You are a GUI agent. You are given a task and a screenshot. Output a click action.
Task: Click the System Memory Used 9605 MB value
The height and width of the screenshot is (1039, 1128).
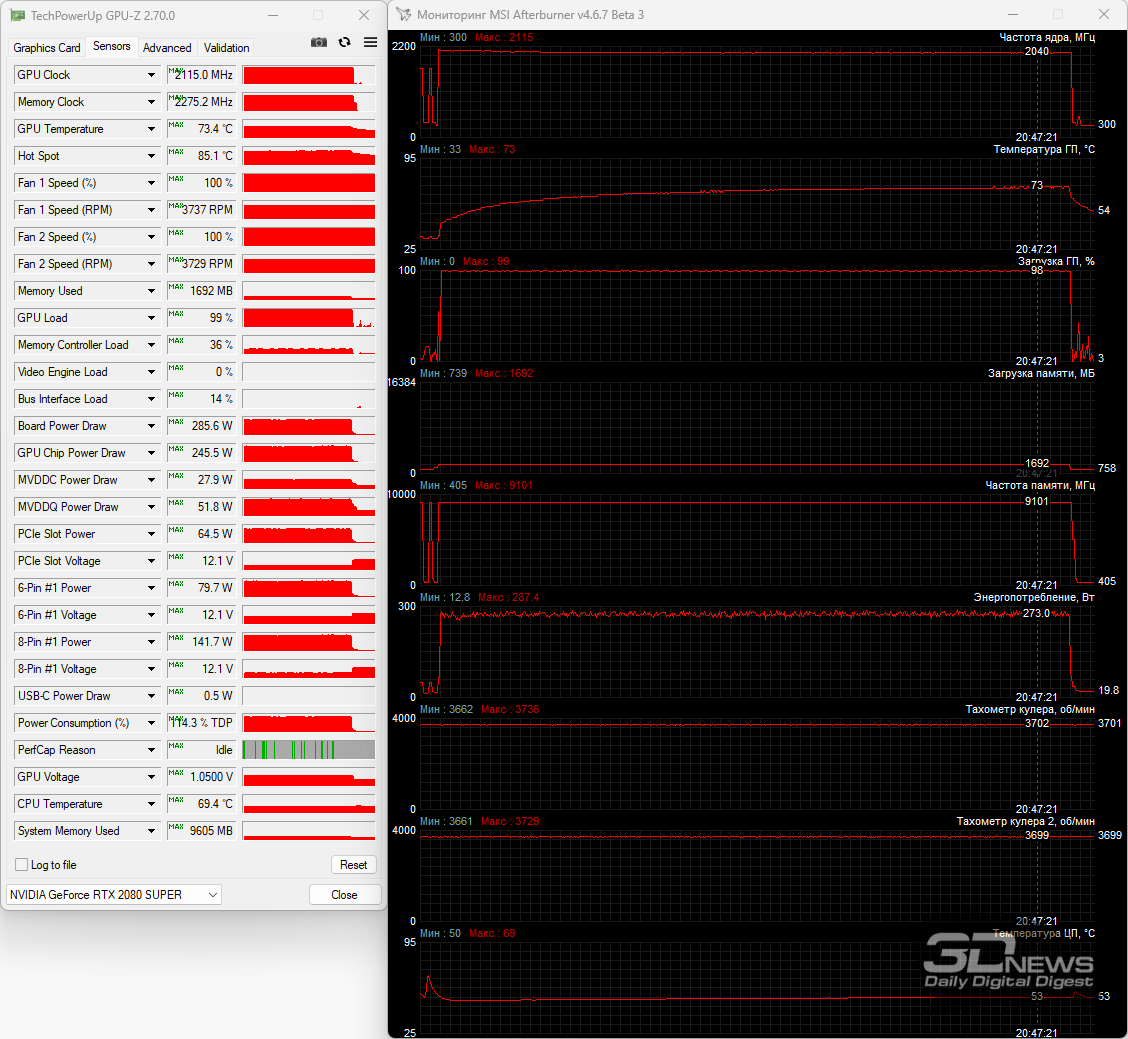coord(201,830)
